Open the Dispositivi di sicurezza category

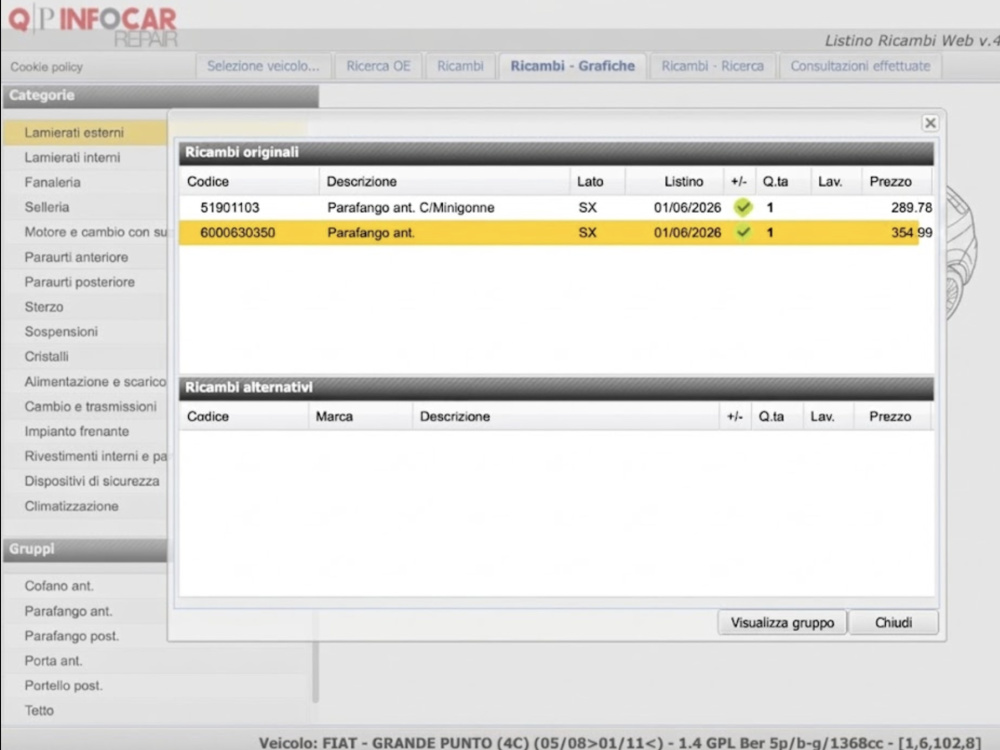coord(85,481)
